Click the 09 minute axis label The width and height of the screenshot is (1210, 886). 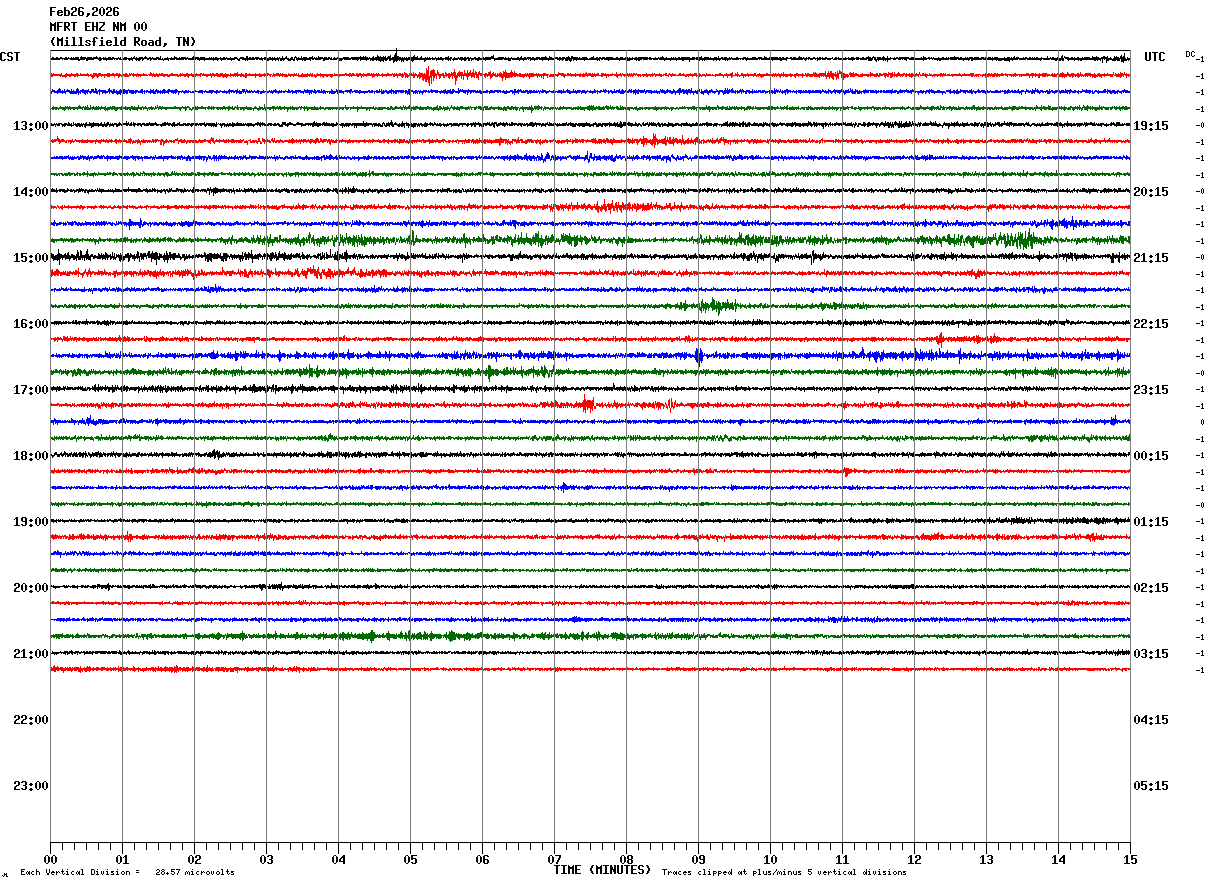(x=698, y=860)
